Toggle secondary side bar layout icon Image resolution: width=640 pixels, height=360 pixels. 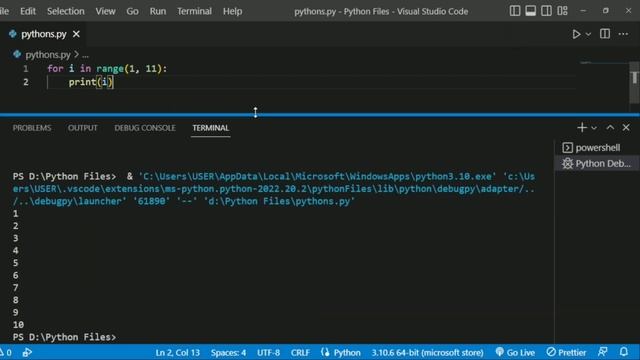[546, 11]
